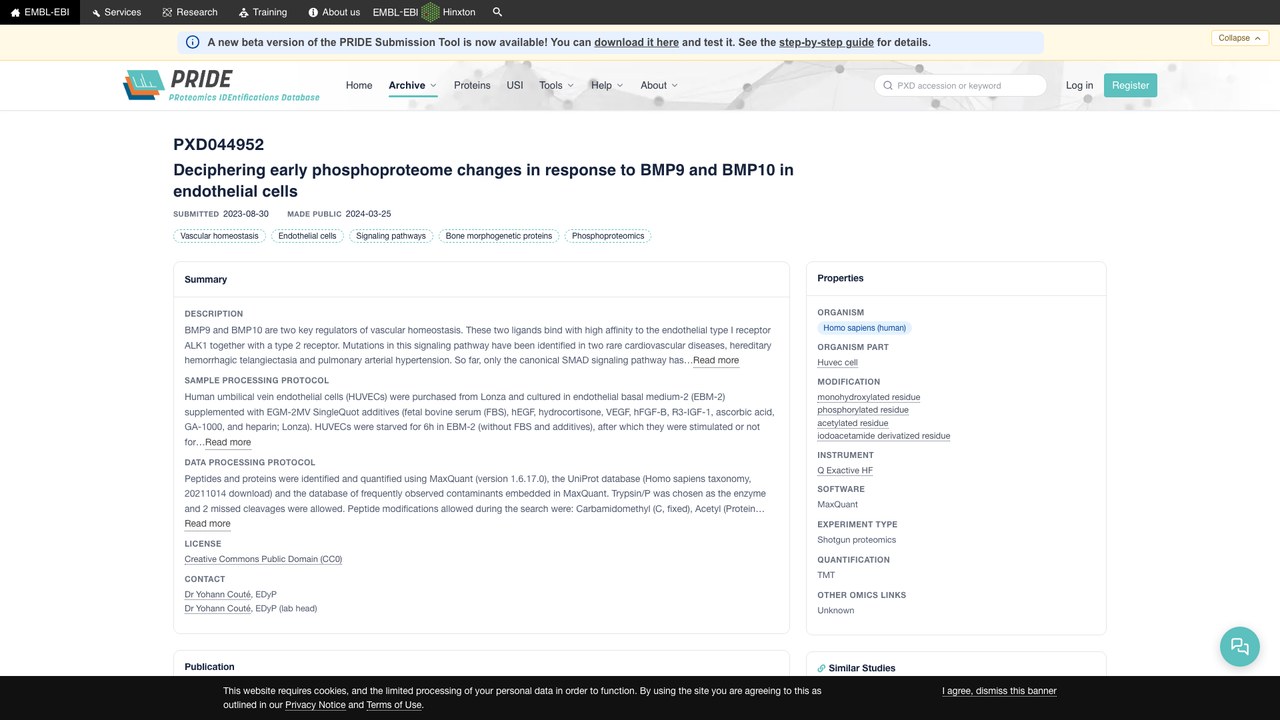Viewport: 1280px width, 720px height.
Task: Click the Log in link
Action: (1079, 85)
